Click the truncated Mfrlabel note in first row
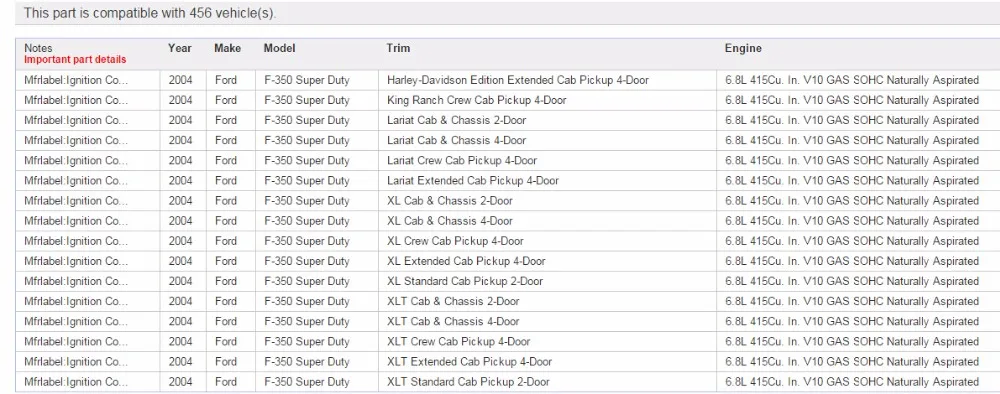 76,80
